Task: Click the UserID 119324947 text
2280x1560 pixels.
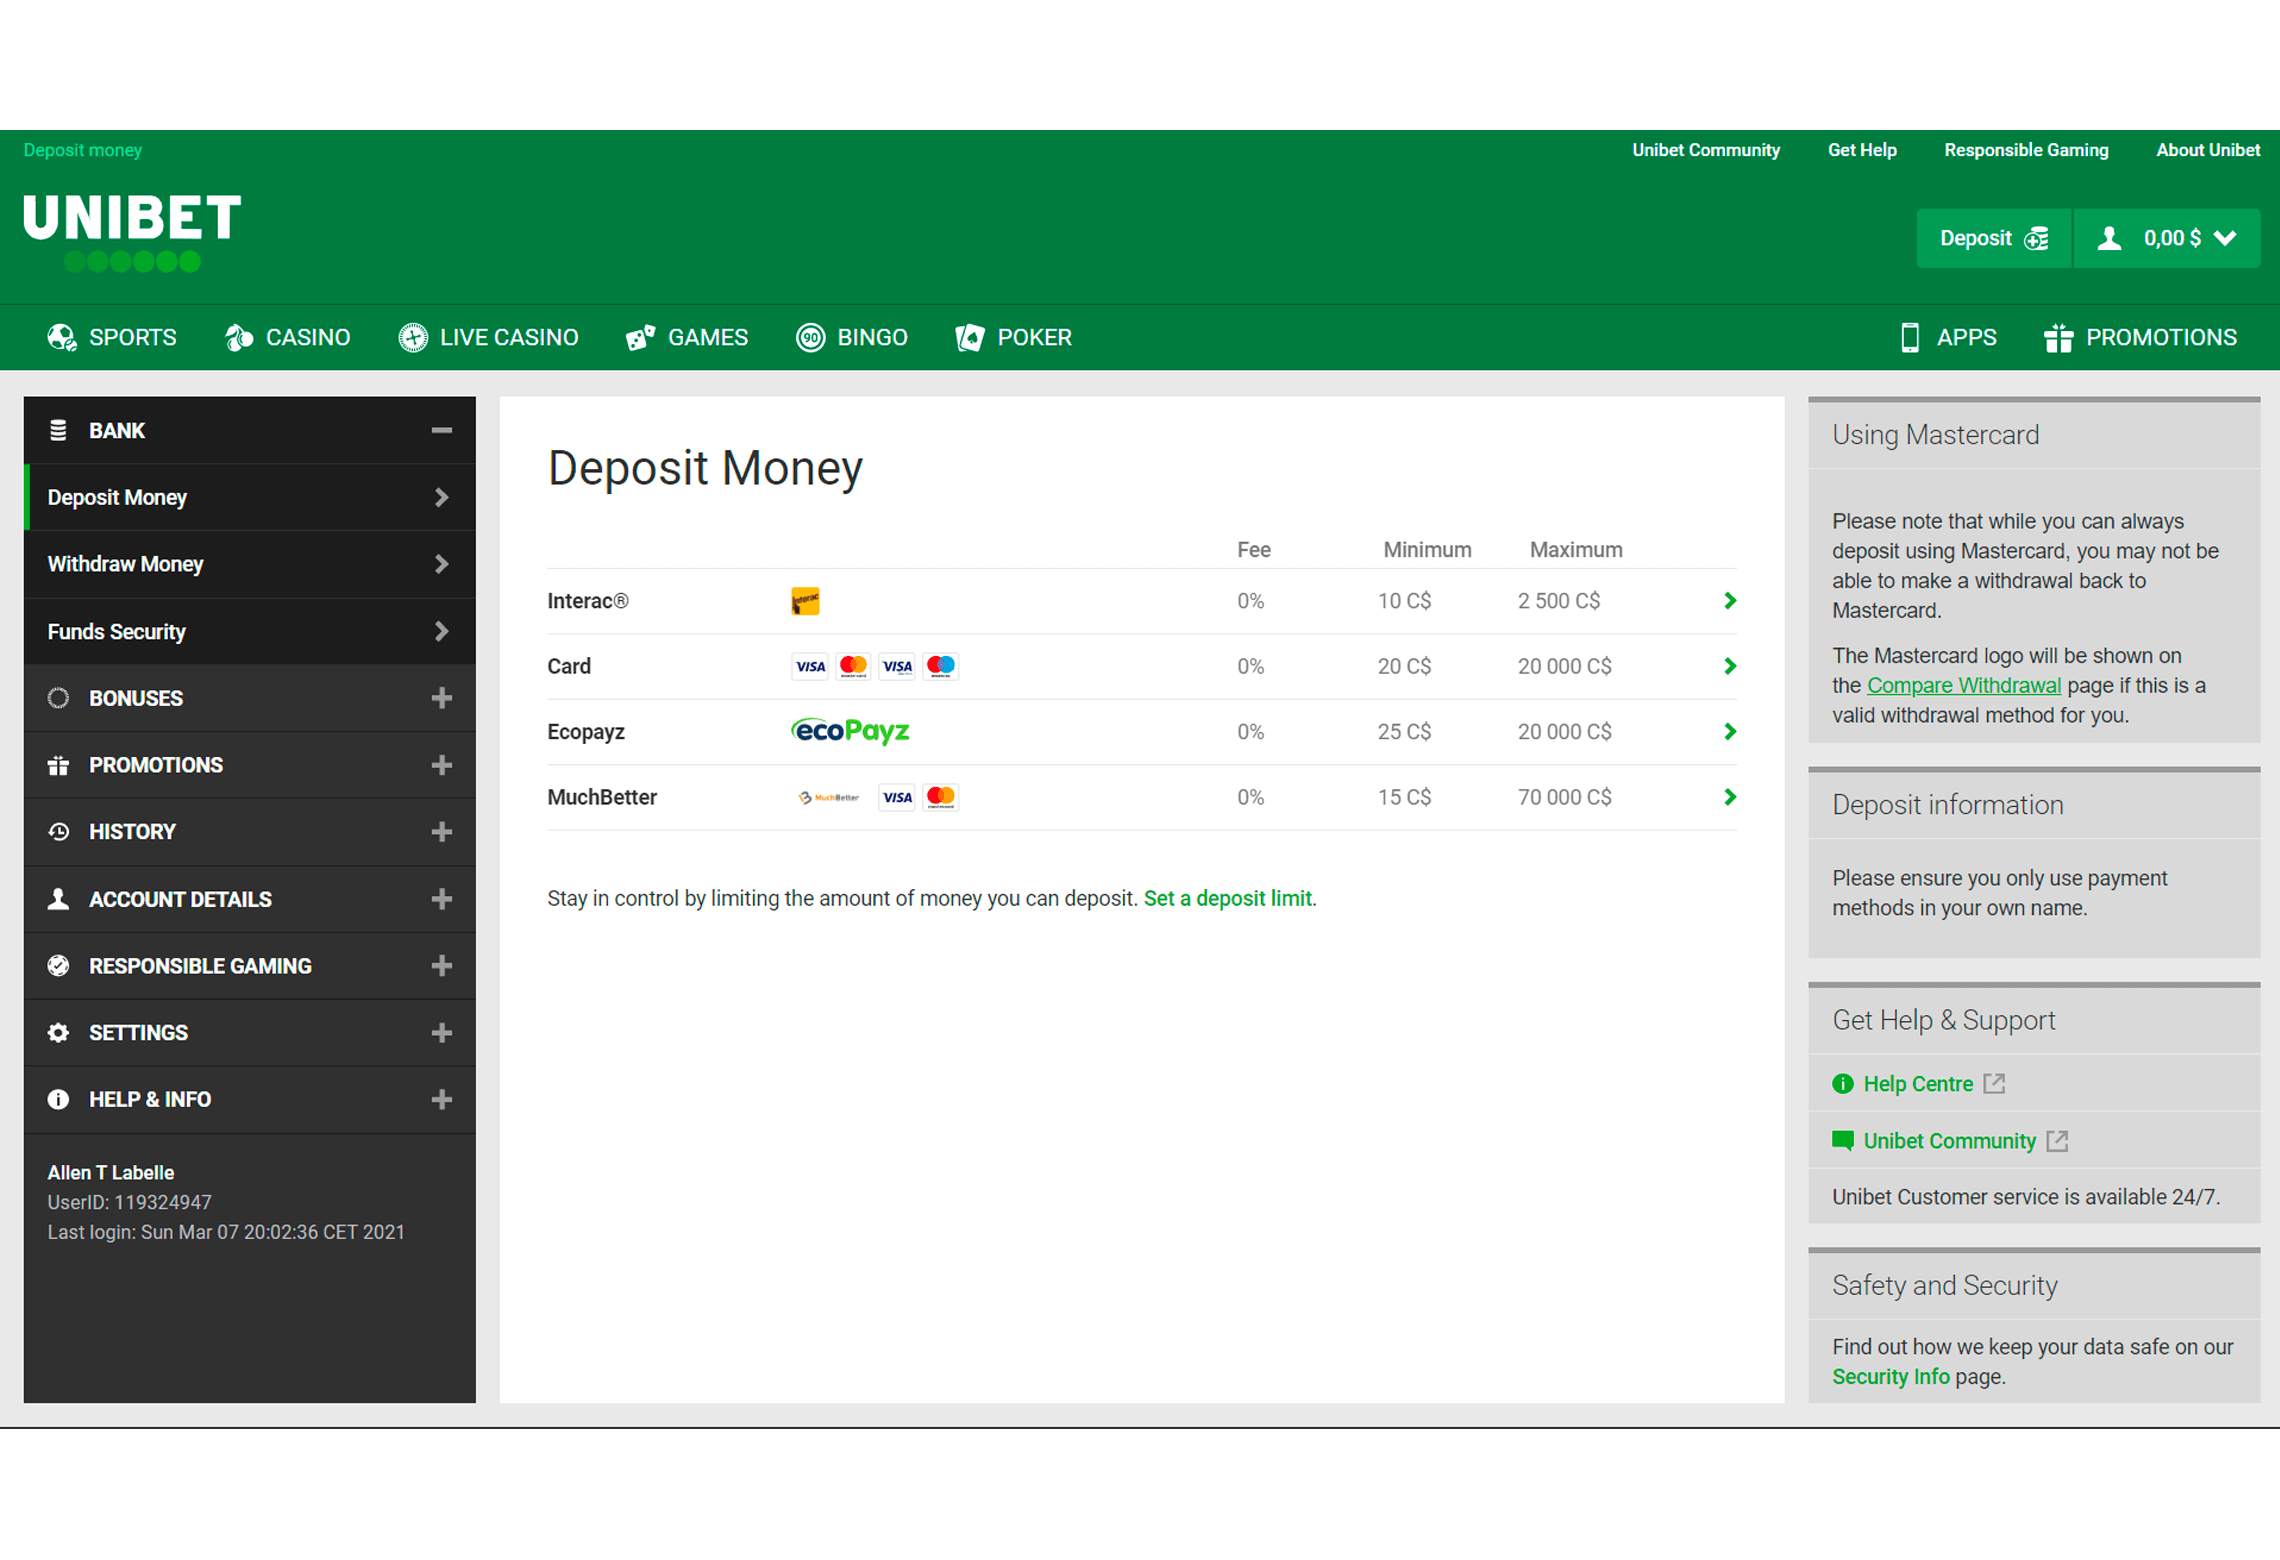Action: (129, 1202)
